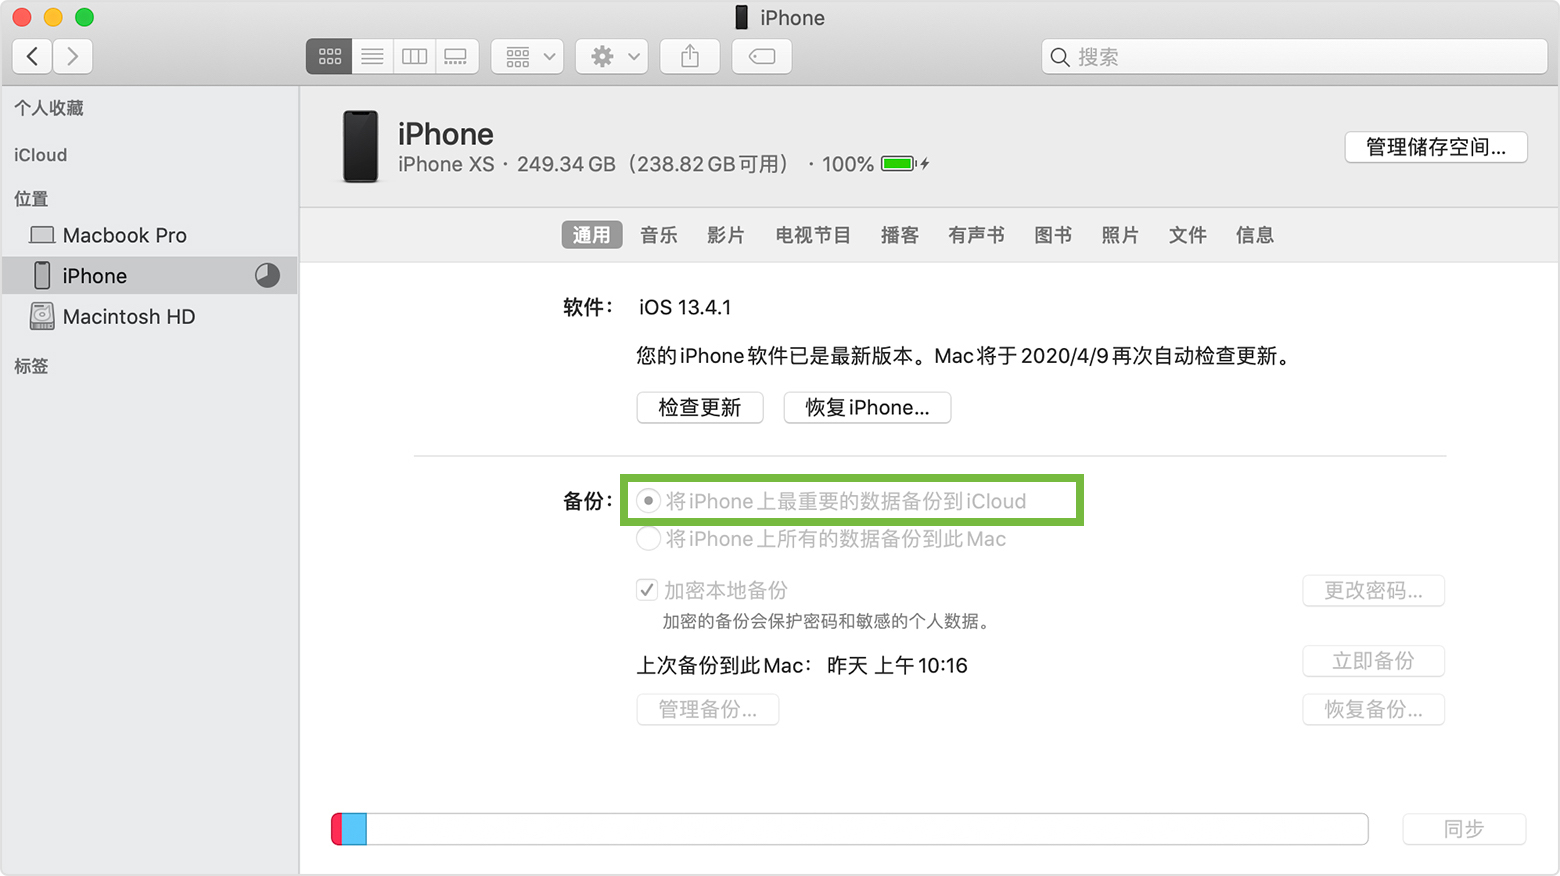Switch to the 有声书 tab
The height and width of the screenshot is (876, 1560).
pyautogui.click(x=976, y=235)
